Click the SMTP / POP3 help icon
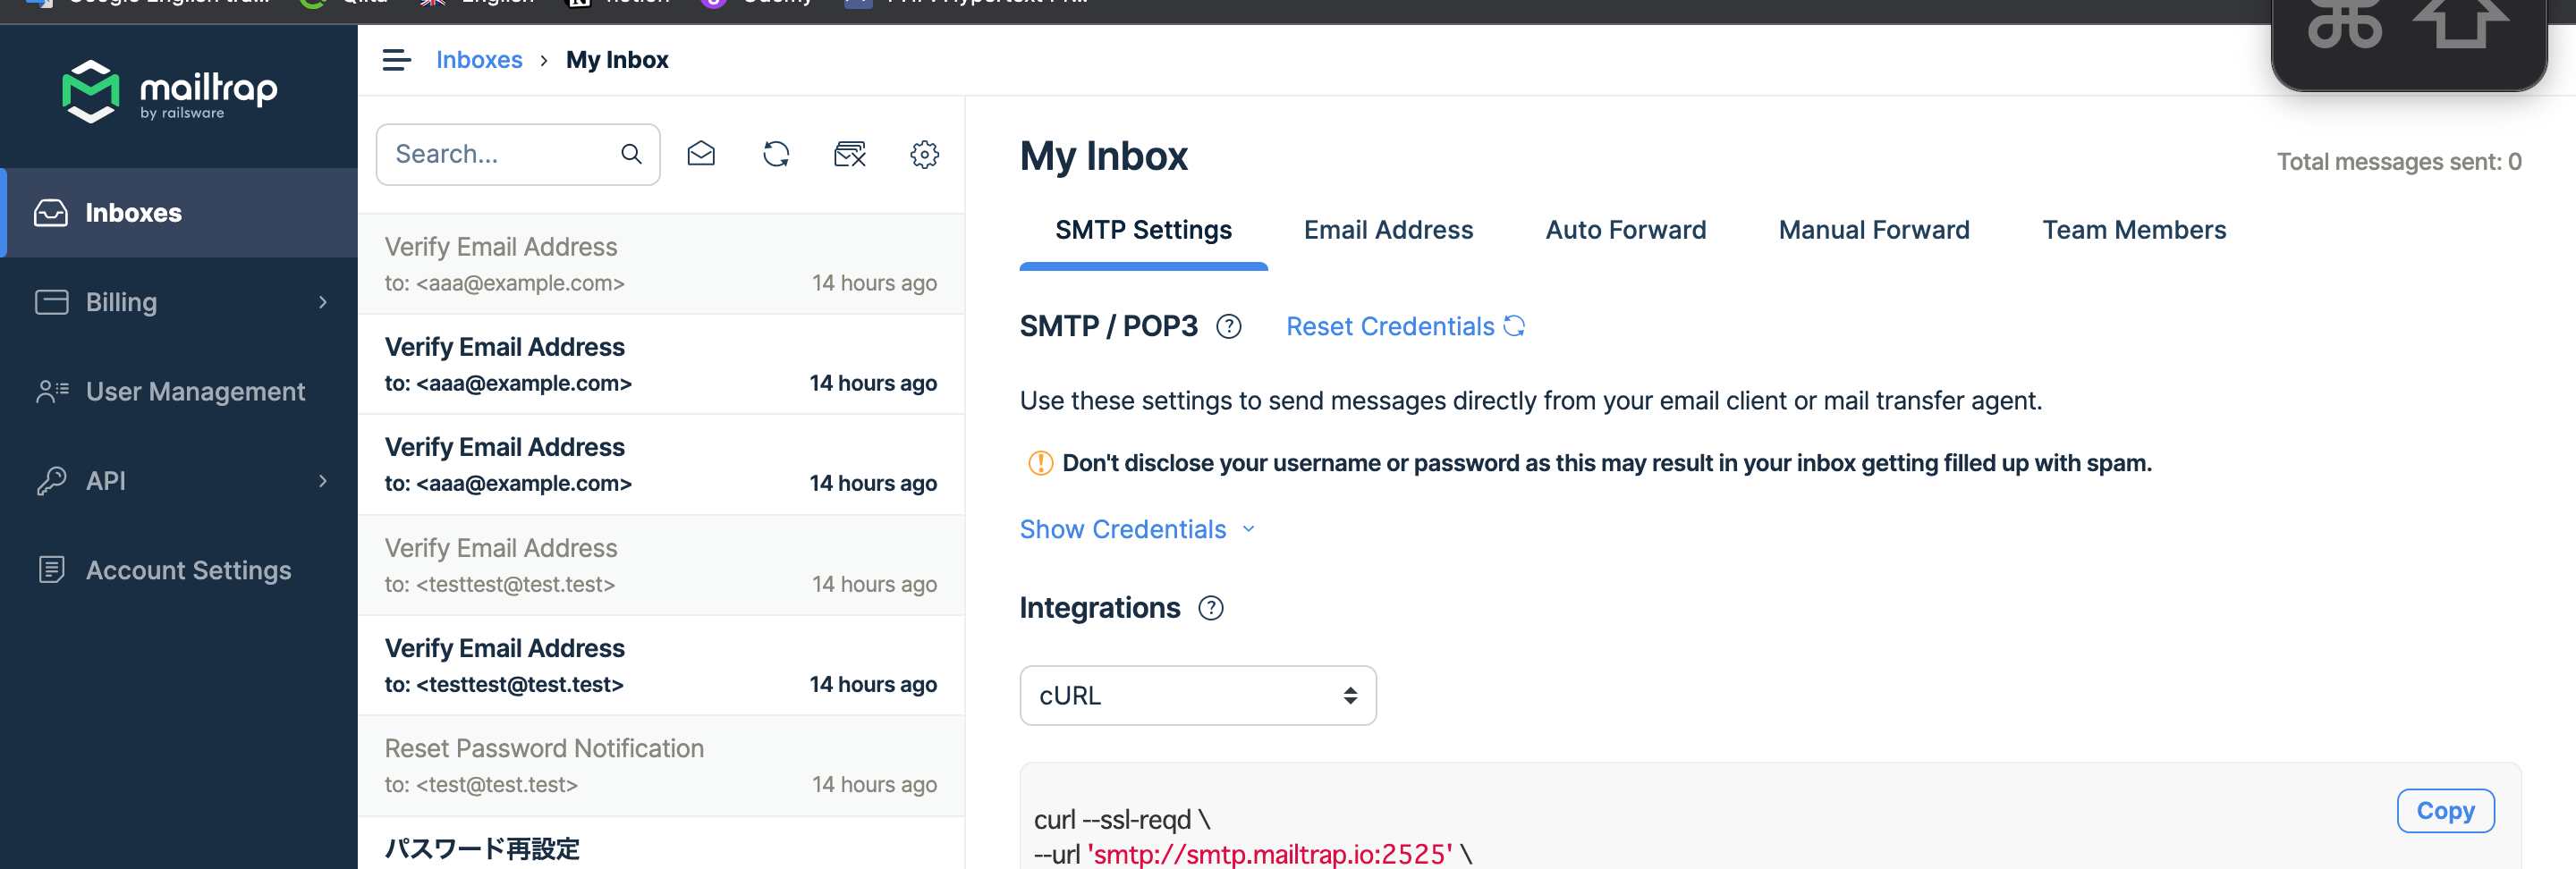The width and height of the screenshot is (2576, 869). [x=1229, y=327]
